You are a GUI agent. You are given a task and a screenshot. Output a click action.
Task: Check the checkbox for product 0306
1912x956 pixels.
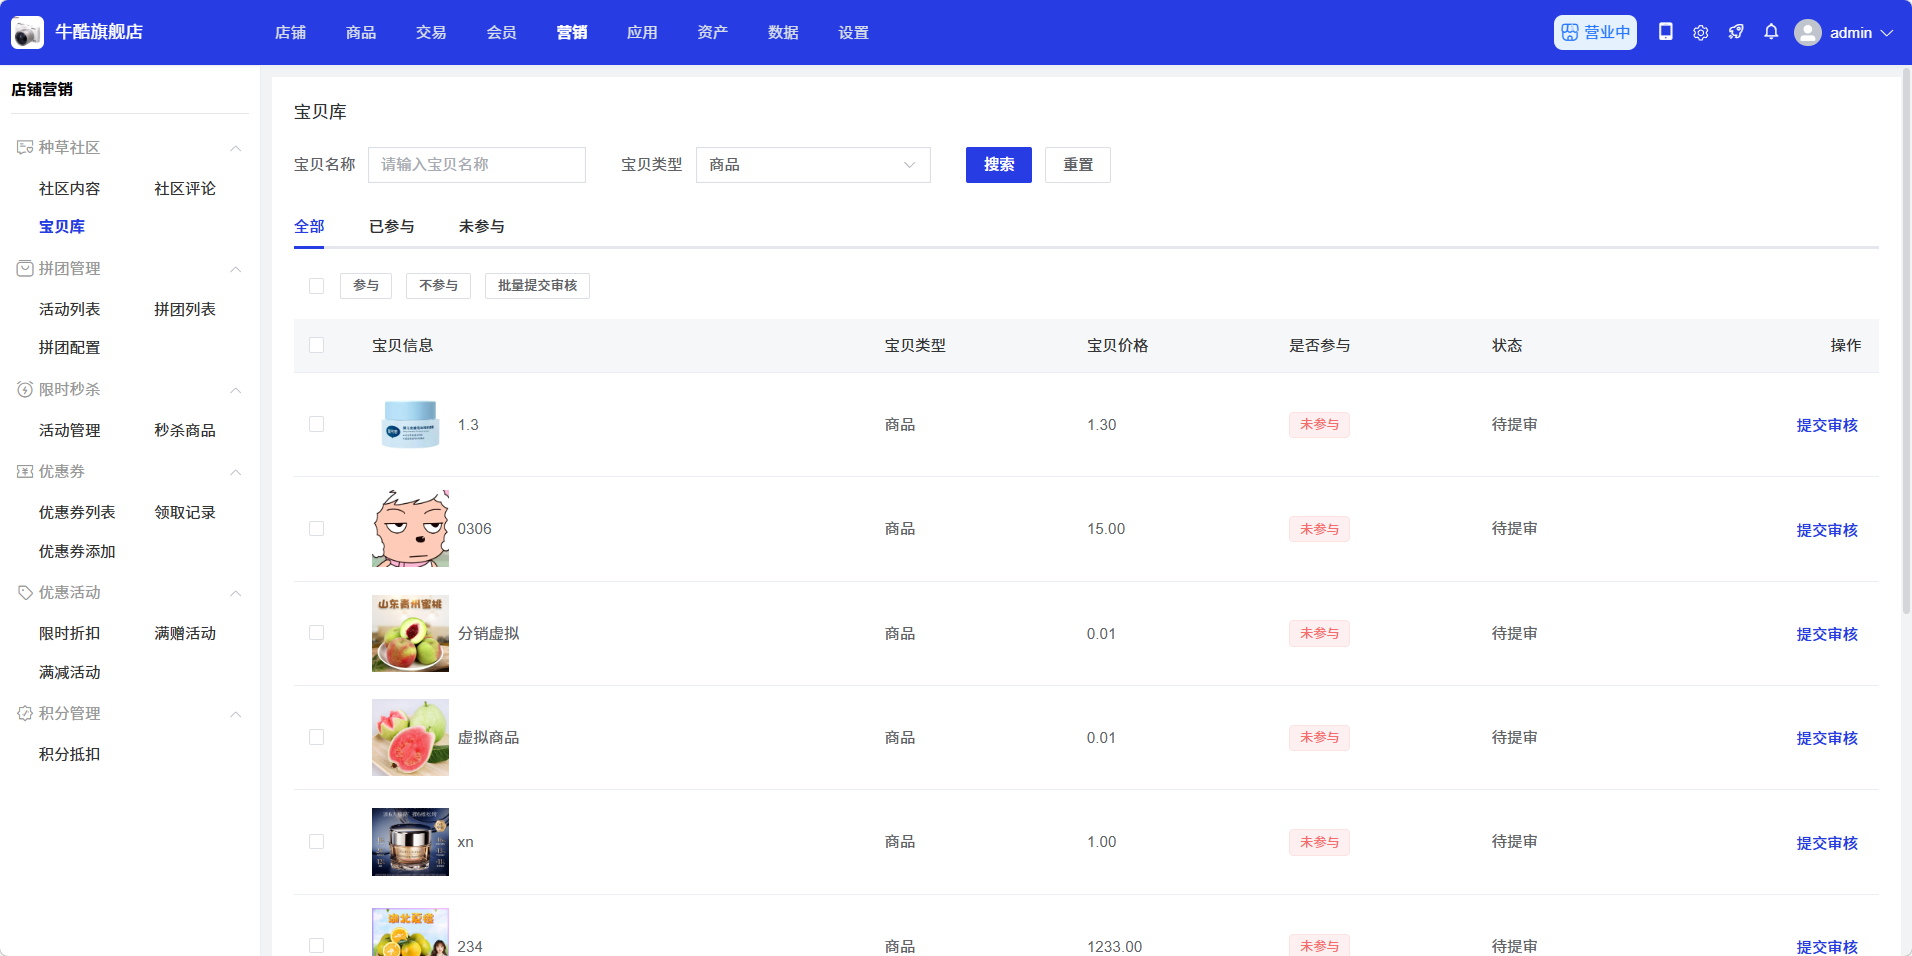click(x=317, y=529)
